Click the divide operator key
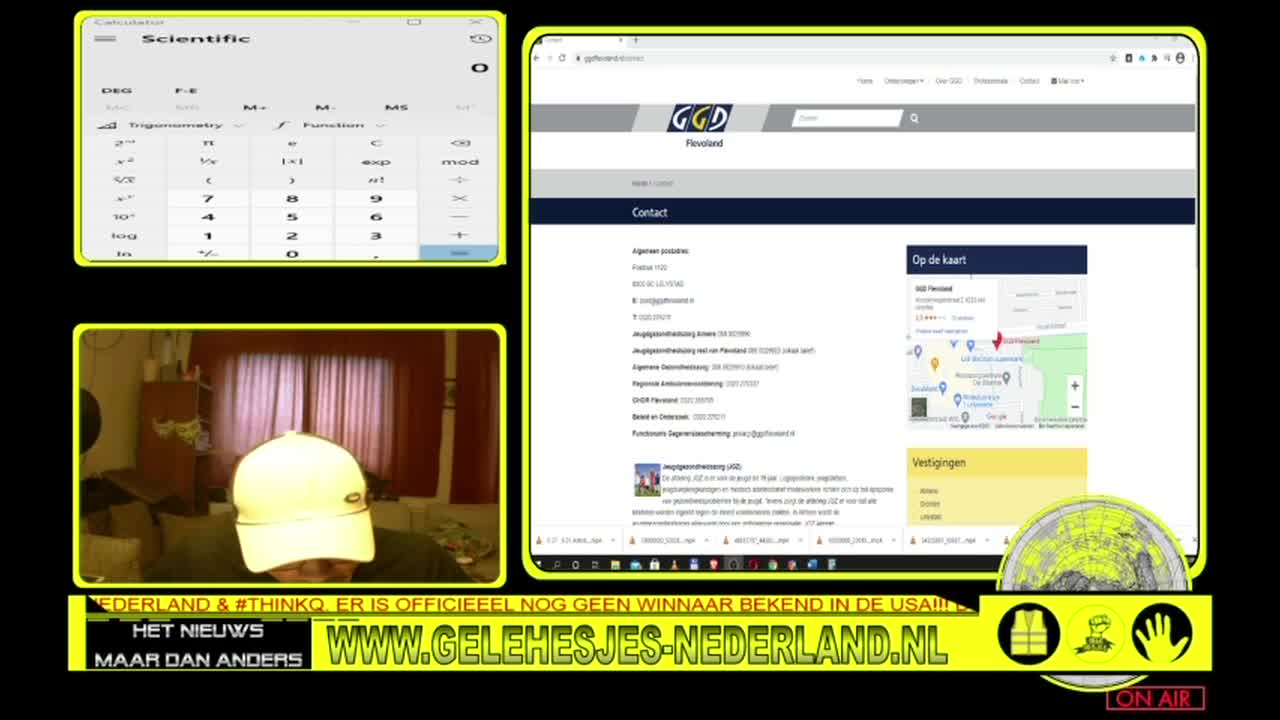Viewport: 1280px width, 720px height. (459, 180)
